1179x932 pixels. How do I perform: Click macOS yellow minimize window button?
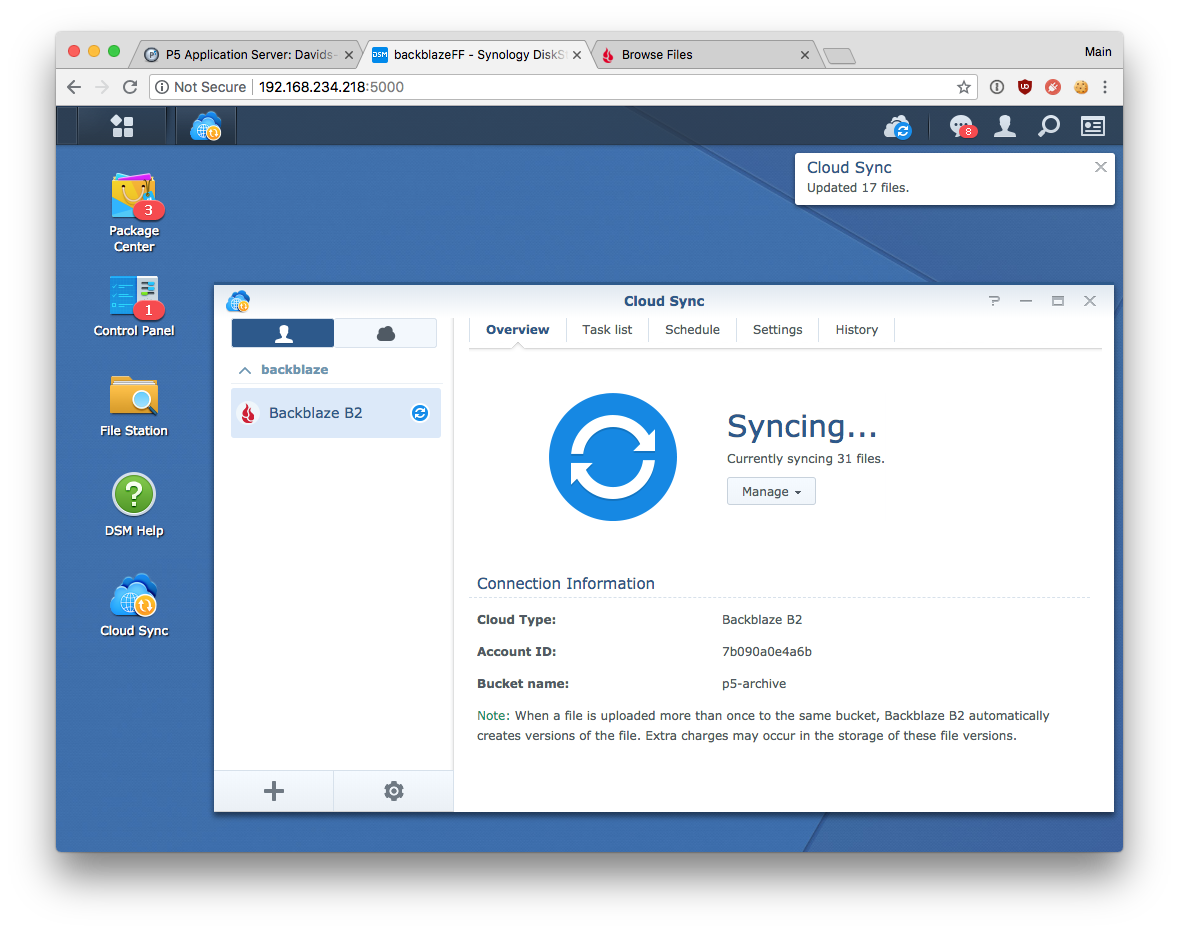pos(94,51)
